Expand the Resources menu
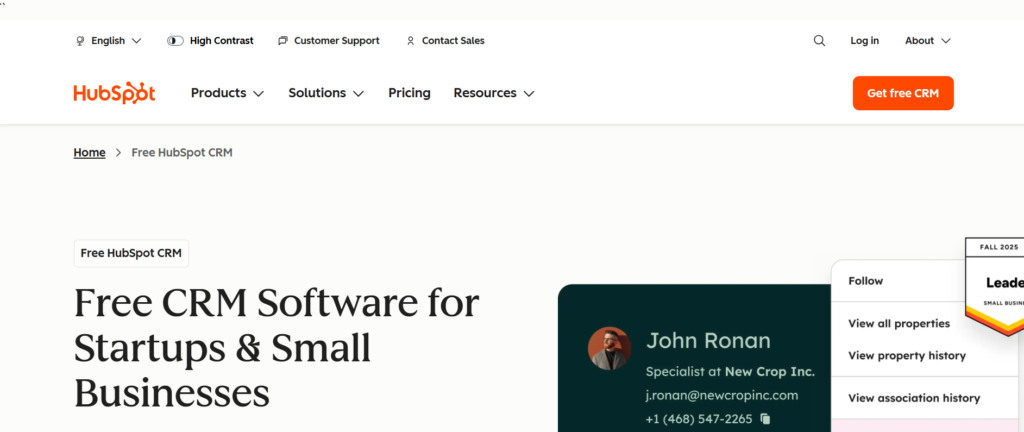Screen dimensions: 1024x432 tap(493, 93)
